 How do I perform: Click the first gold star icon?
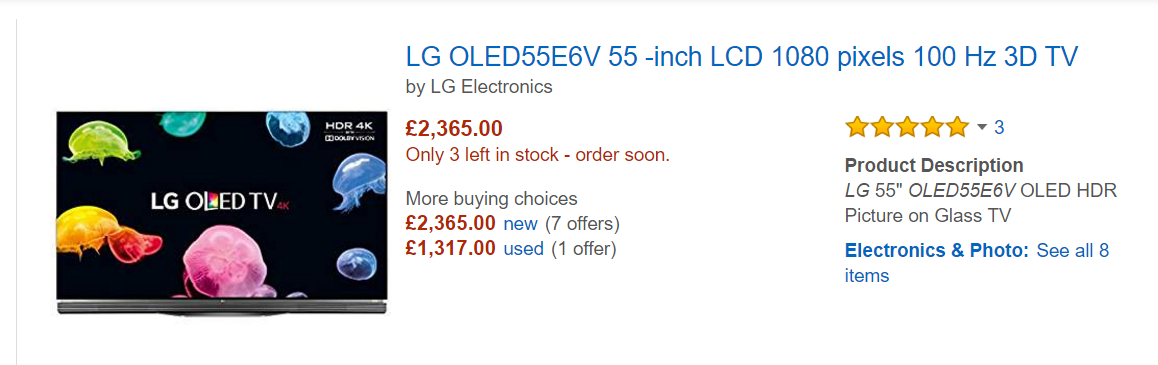tap(857, 127)
